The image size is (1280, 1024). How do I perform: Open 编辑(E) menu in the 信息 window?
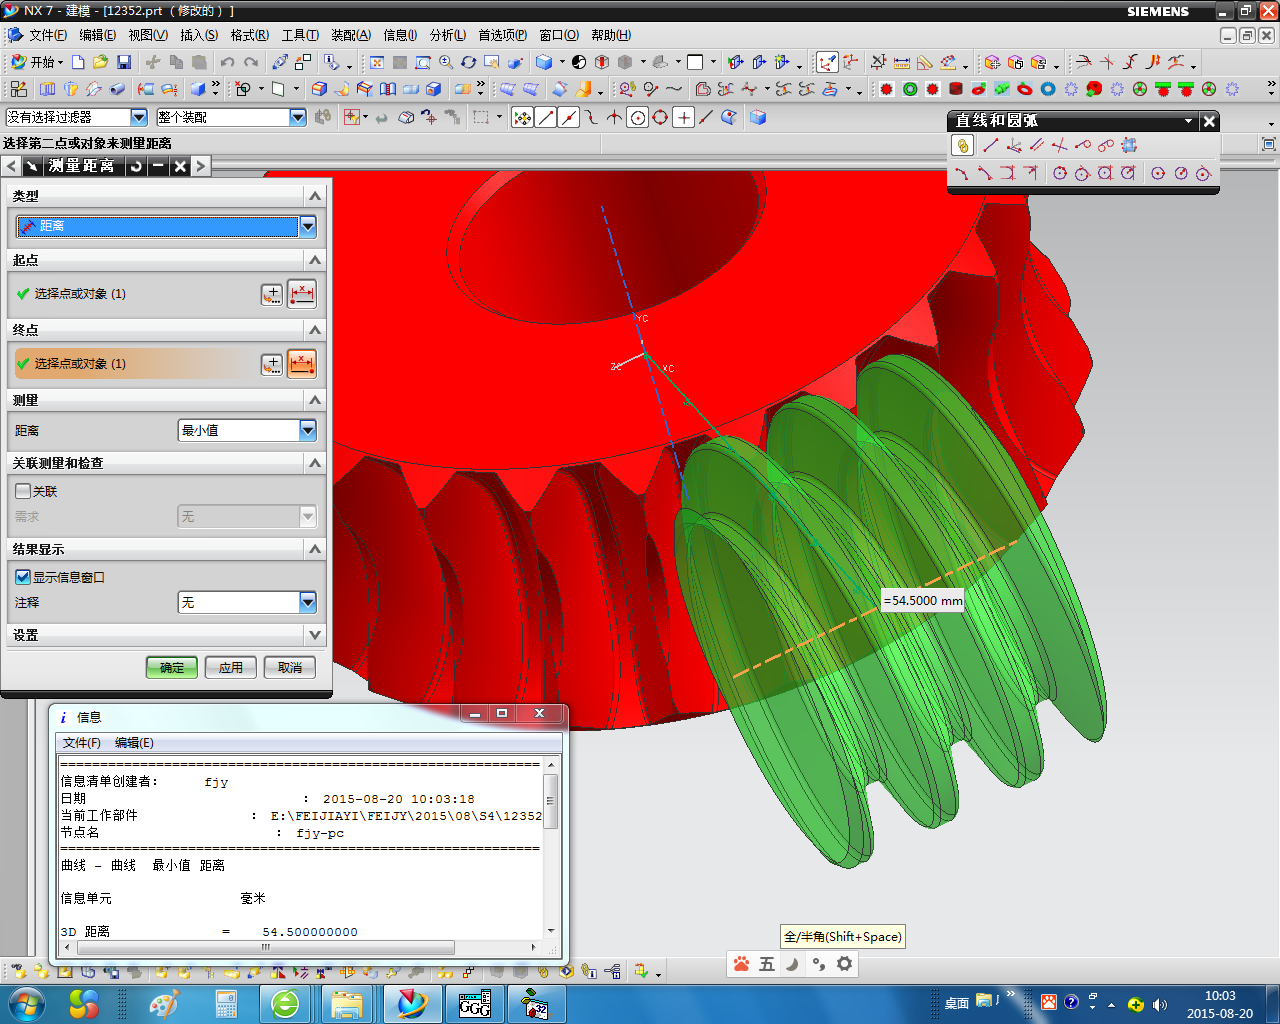coord(134,743)
